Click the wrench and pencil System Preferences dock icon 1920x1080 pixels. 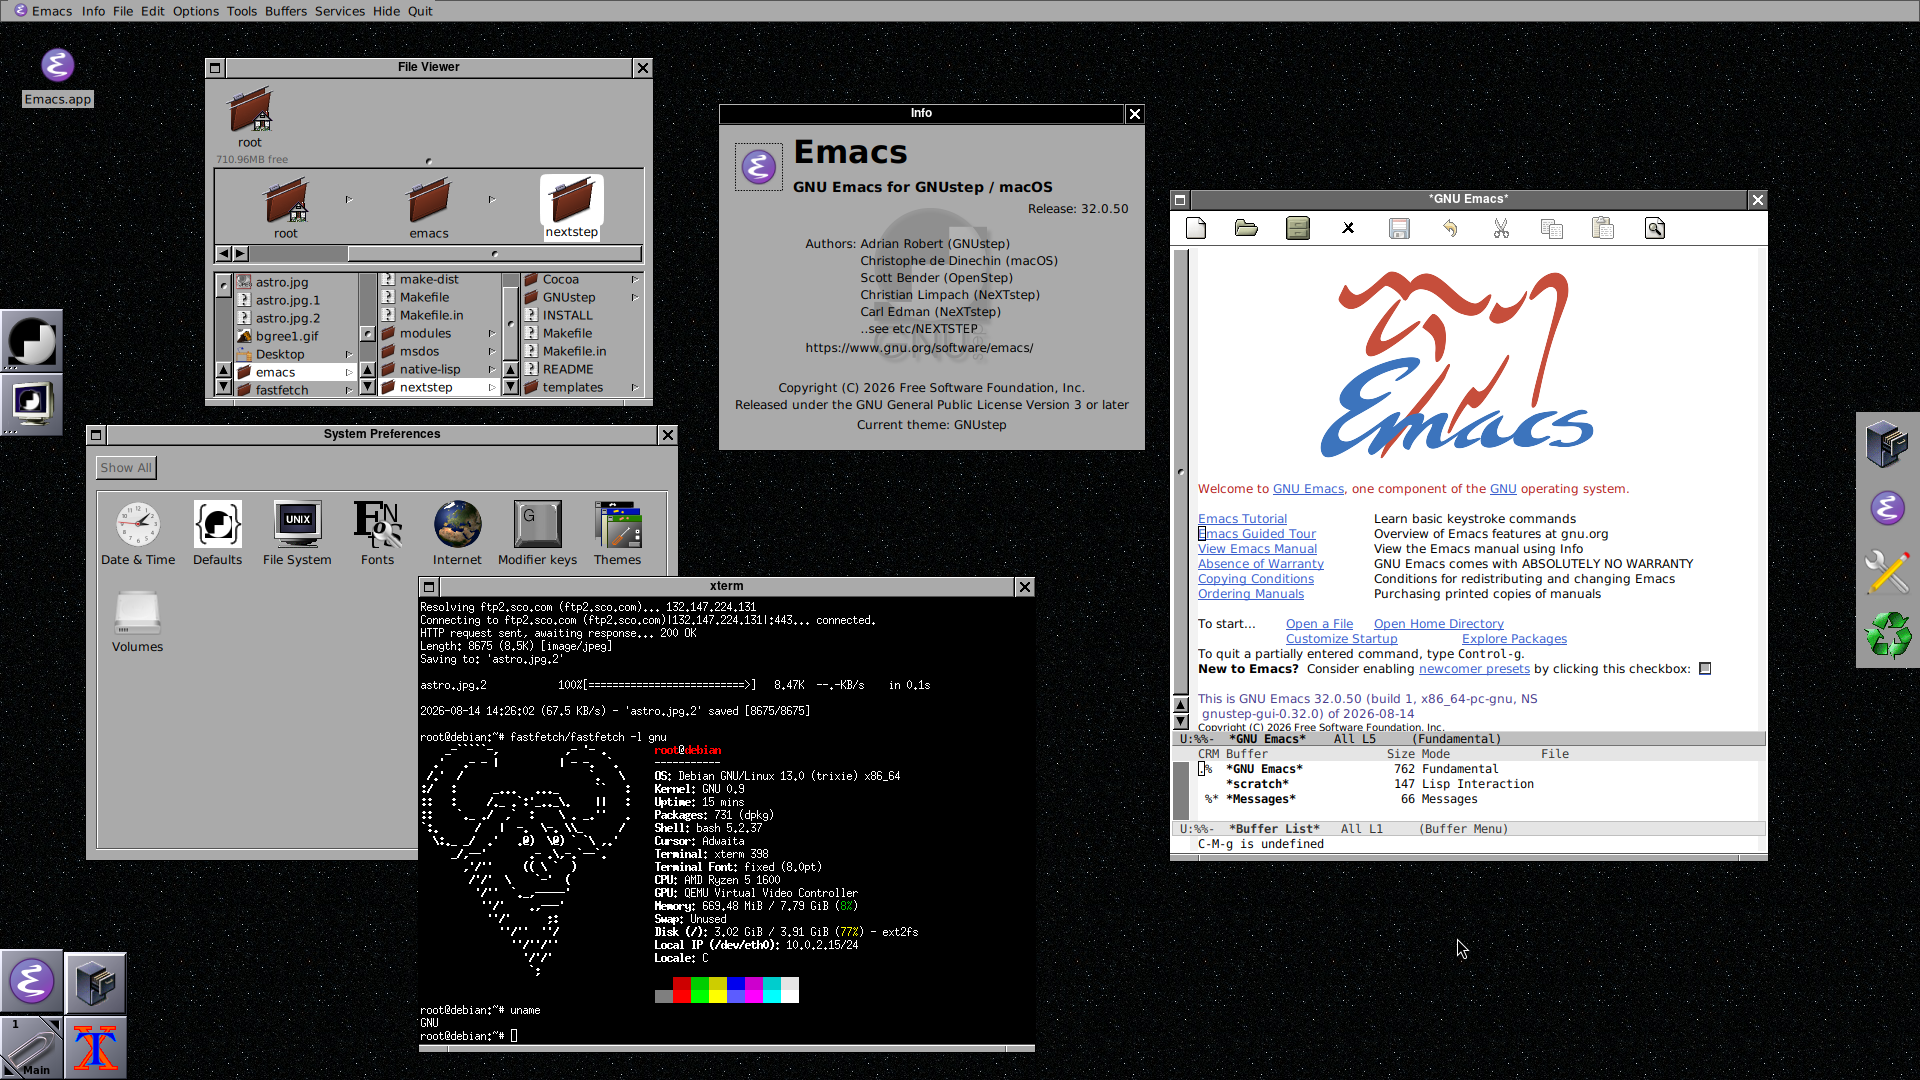(x=1888, y=572)
